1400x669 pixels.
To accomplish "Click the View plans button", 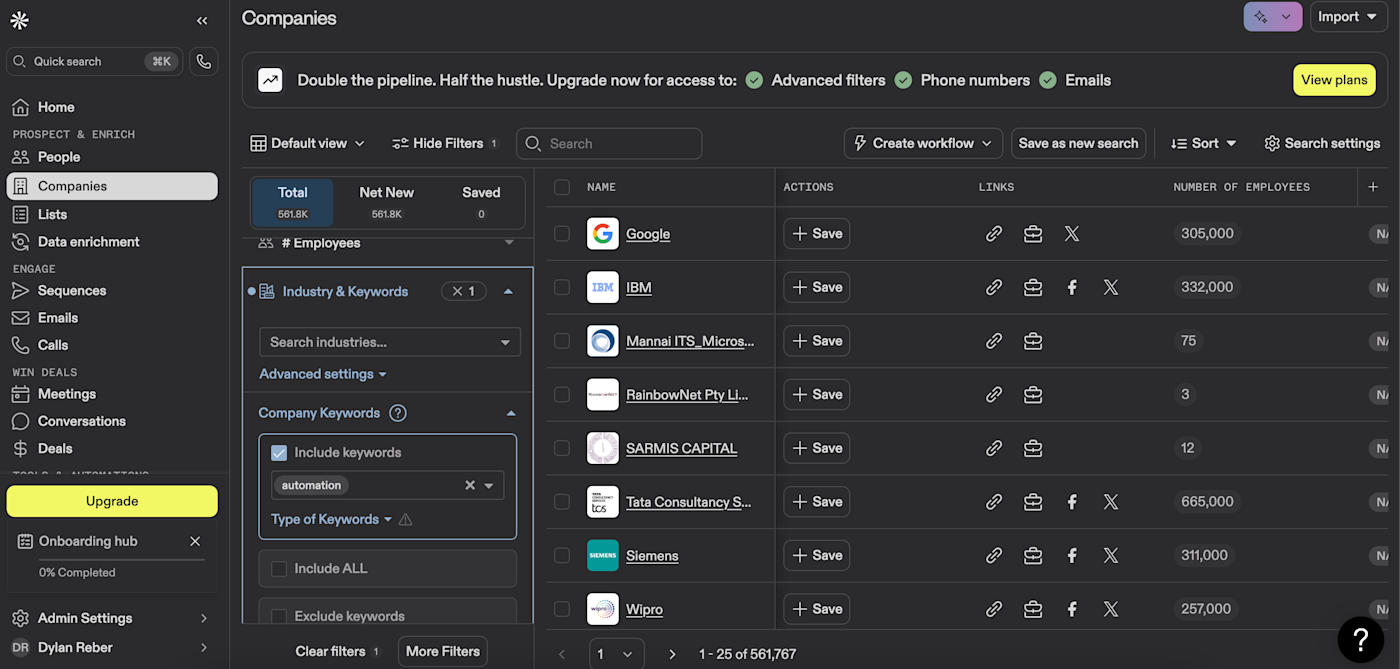I will (x=1334, y=80).
